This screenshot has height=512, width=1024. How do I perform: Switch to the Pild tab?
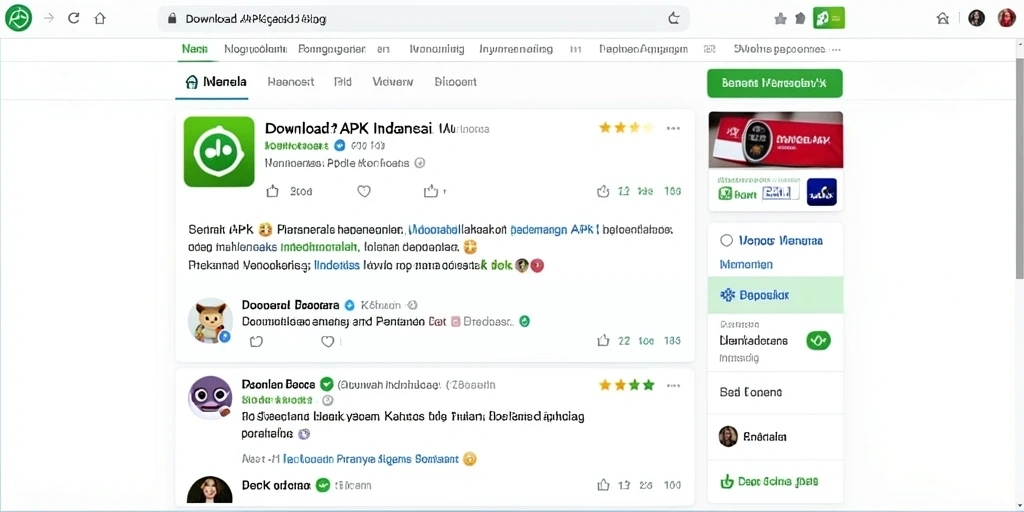click(342, 82)
